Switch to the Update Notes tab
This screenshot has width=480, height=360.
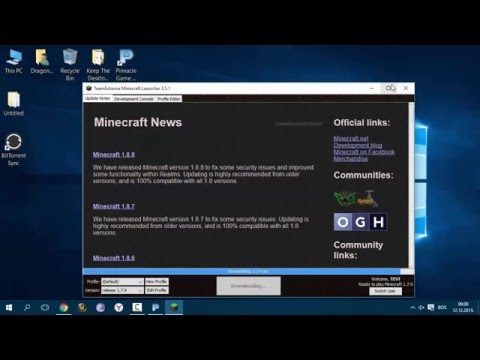pyautogui.click(x=97, y=98)
